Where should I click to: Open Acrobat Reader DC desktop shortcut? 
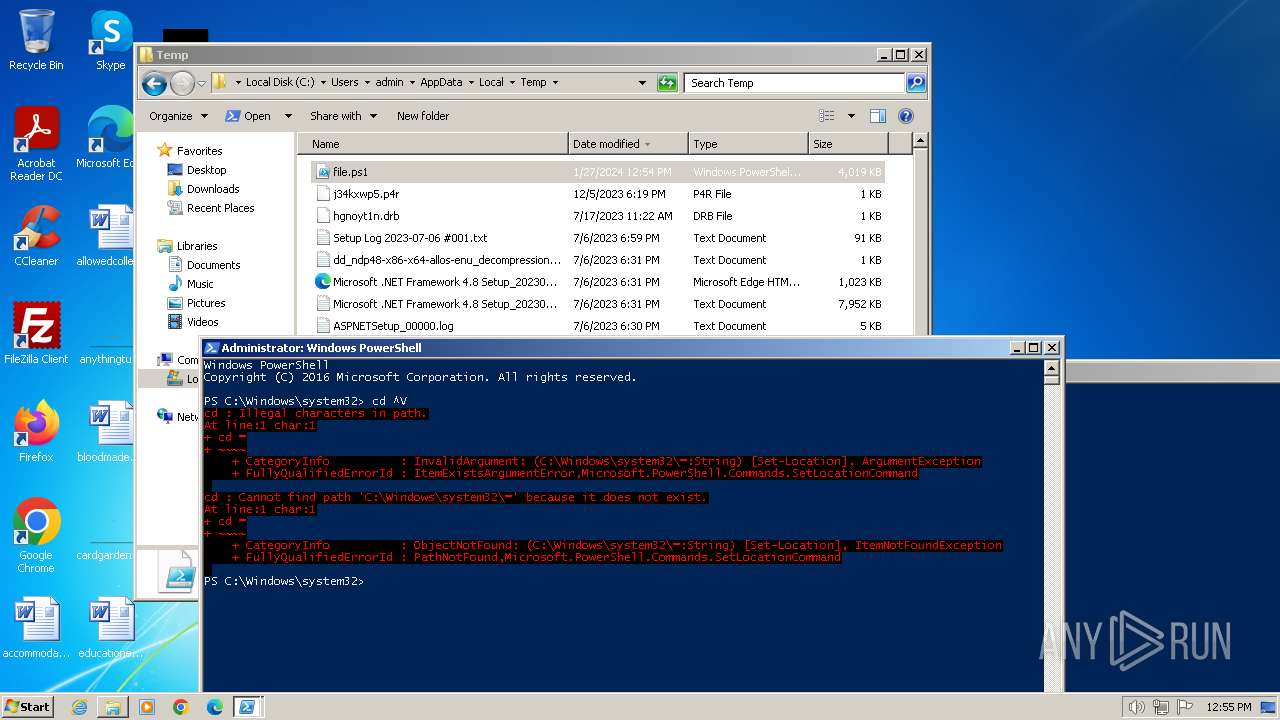36,144
